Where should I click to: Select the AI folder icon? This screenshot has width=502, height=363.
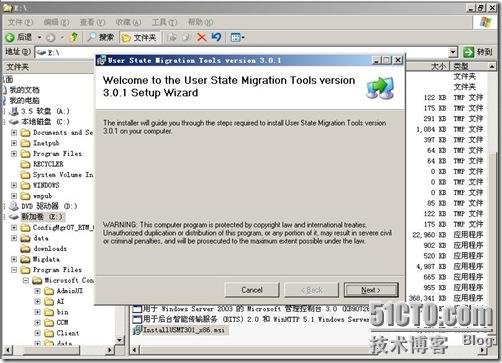49,302
